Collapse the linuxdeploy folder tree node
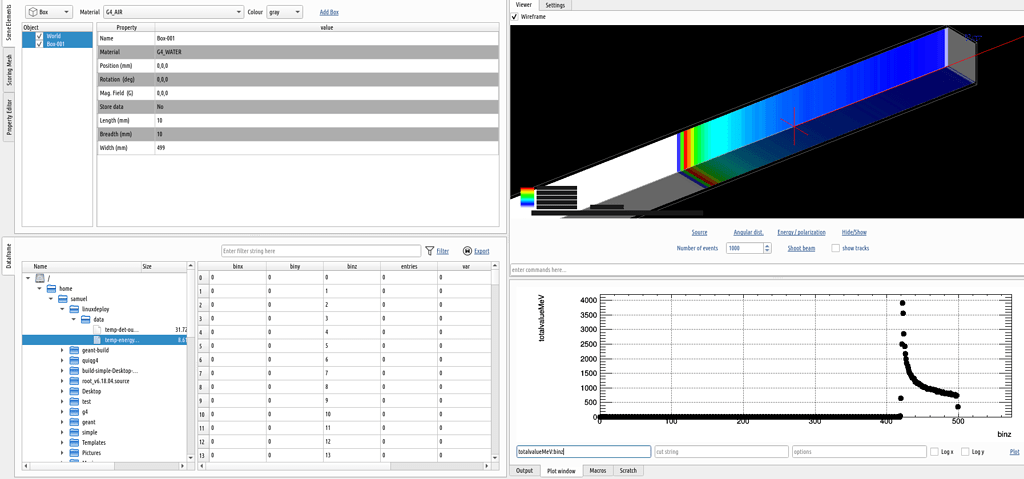Image resolution: width=1024 pixels, height=479 pixels. point(61,309)
